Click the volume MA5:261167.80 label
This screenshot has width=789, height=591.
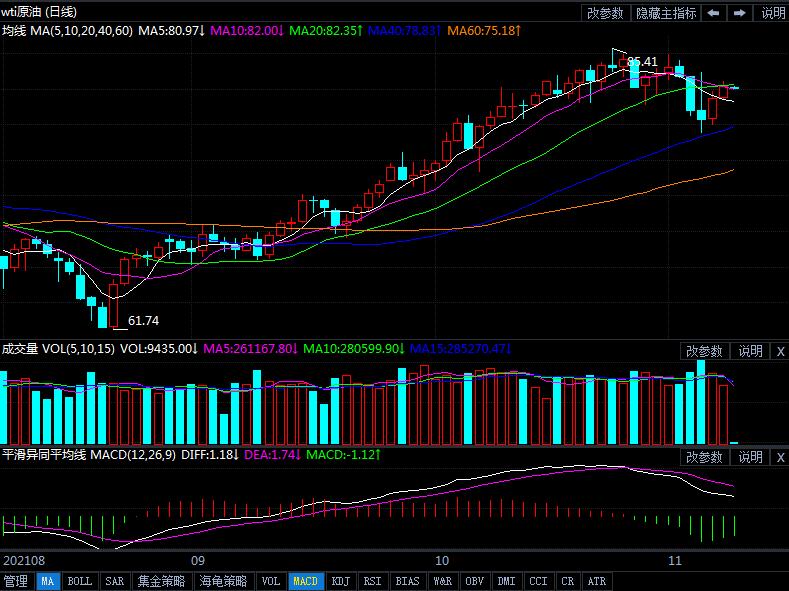(x=251, y=349)
